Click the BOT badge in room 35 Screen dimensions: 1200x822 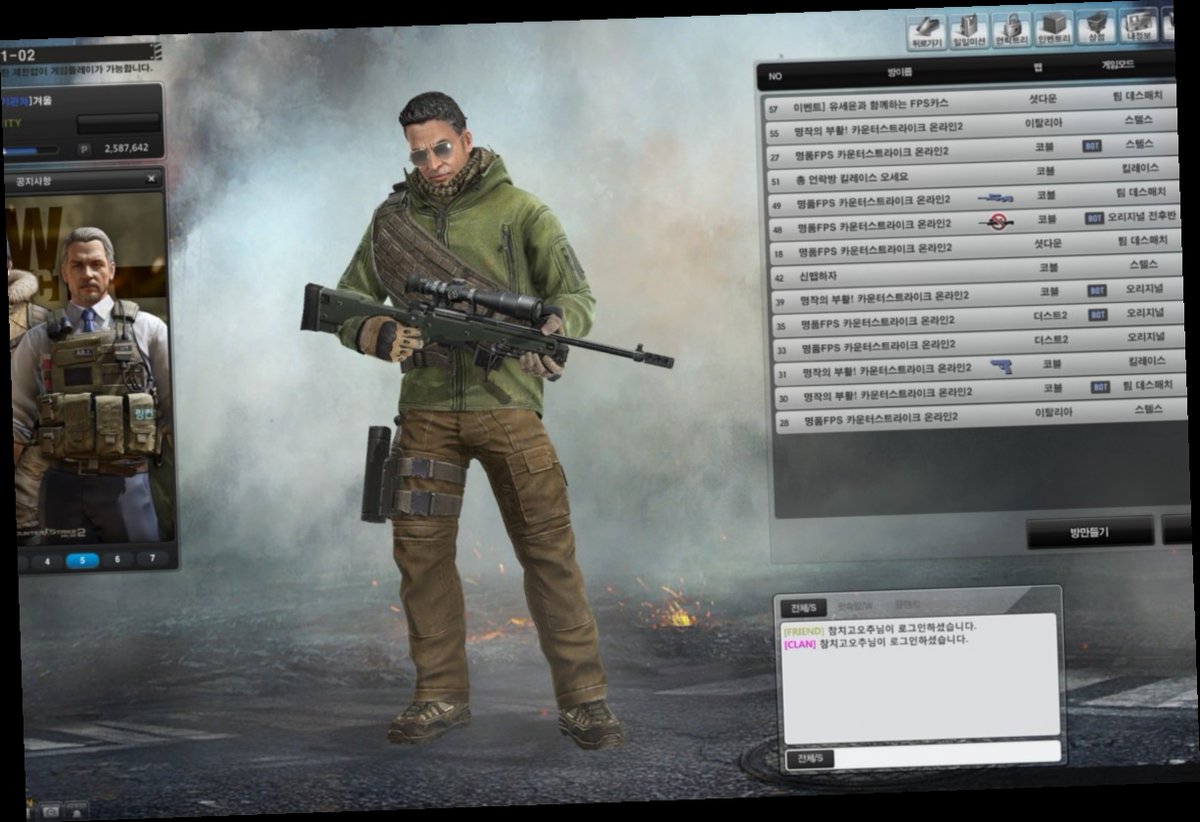(x=1098, y=315)
